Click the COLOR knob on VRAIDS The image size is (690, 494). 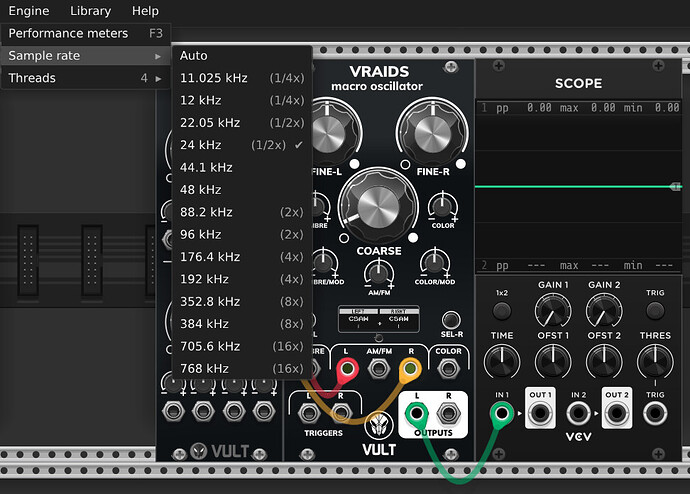pyautogui.click(x=442, y=206)
